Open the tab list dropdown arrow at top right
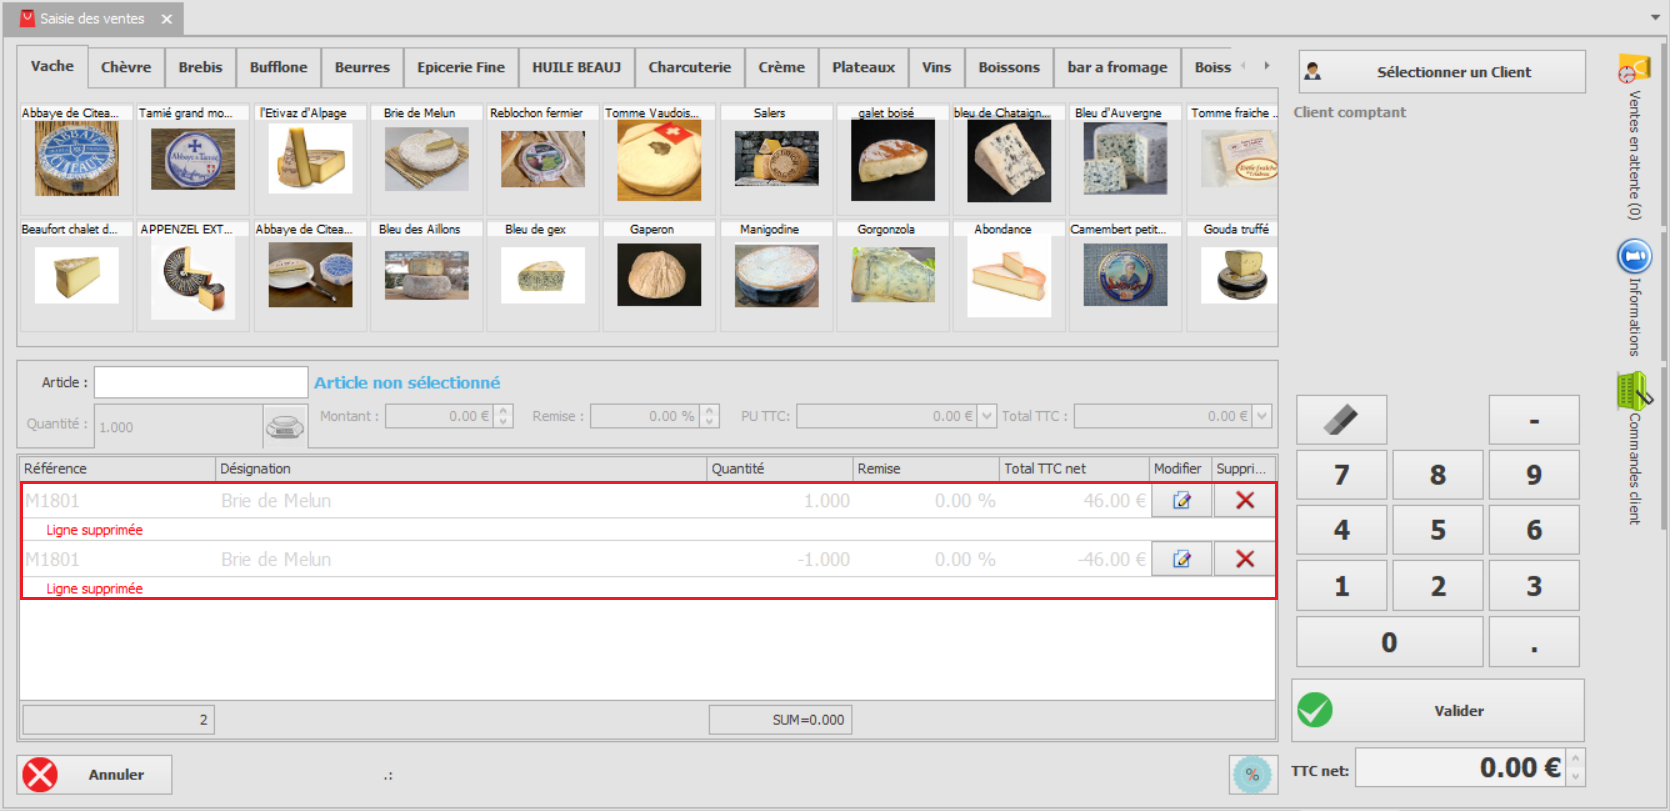1670x811 pixels. point(1655,17)
